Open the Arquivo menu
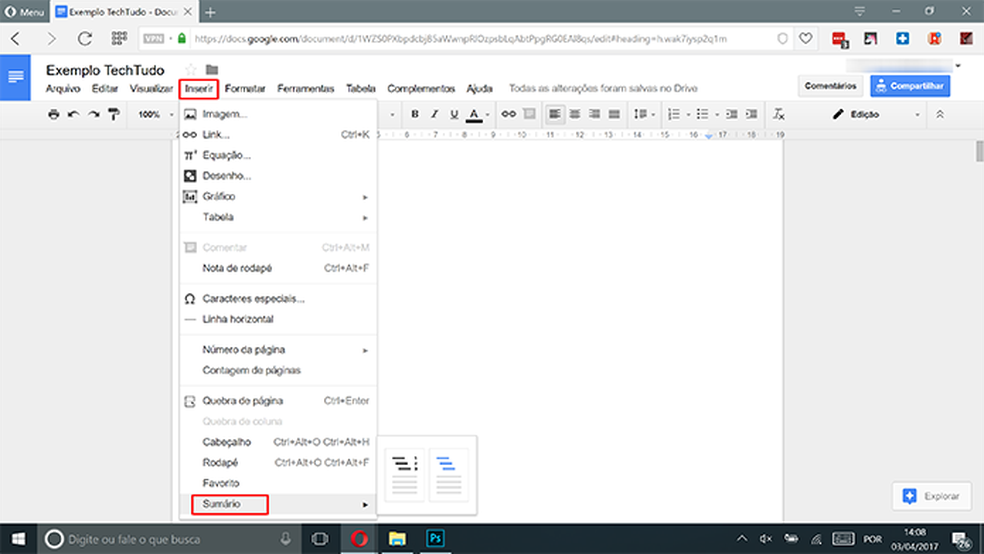984x554 pixels. 63,88
